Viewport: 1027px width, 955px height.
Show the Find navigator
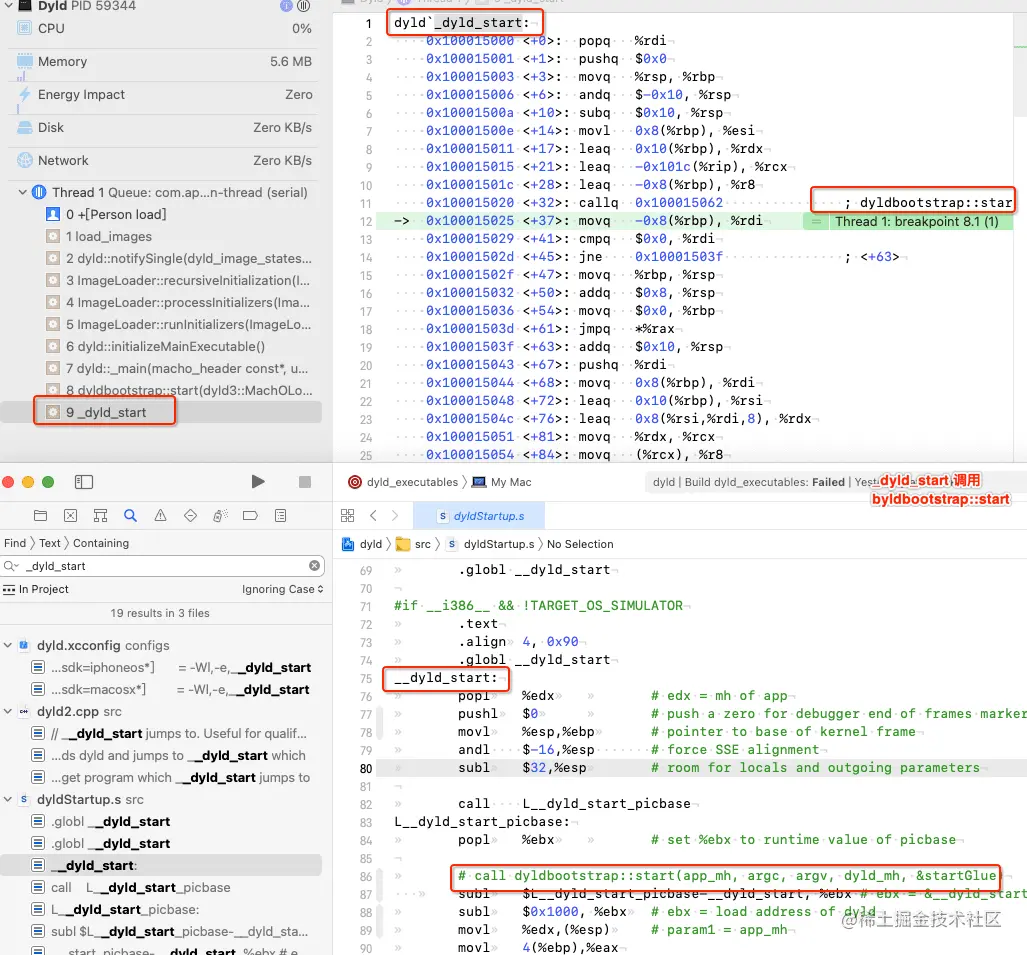[130, 515]
